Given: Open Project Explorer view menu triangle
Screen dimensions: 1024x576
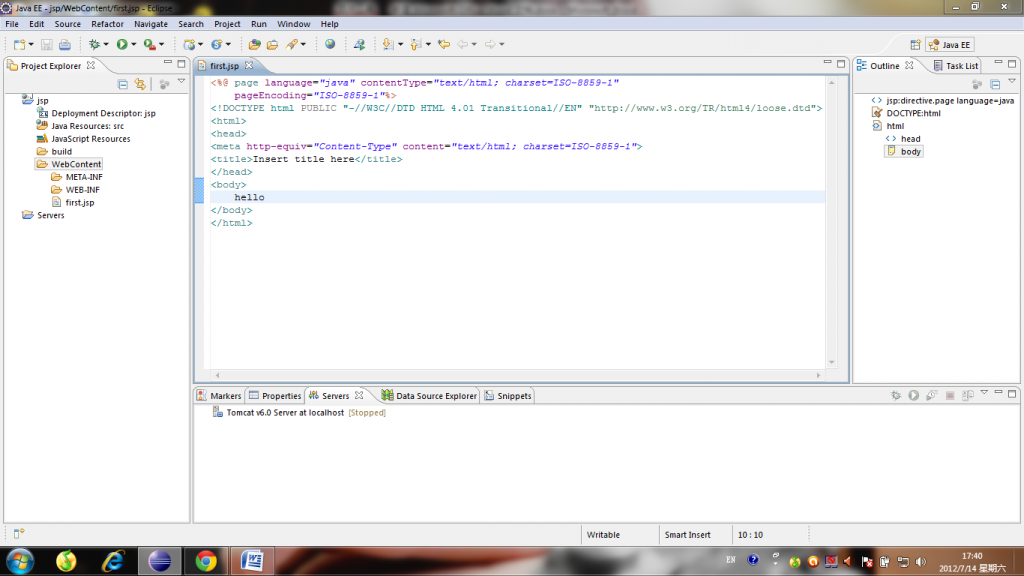Looking at the screenshot, I should [181, 82].
